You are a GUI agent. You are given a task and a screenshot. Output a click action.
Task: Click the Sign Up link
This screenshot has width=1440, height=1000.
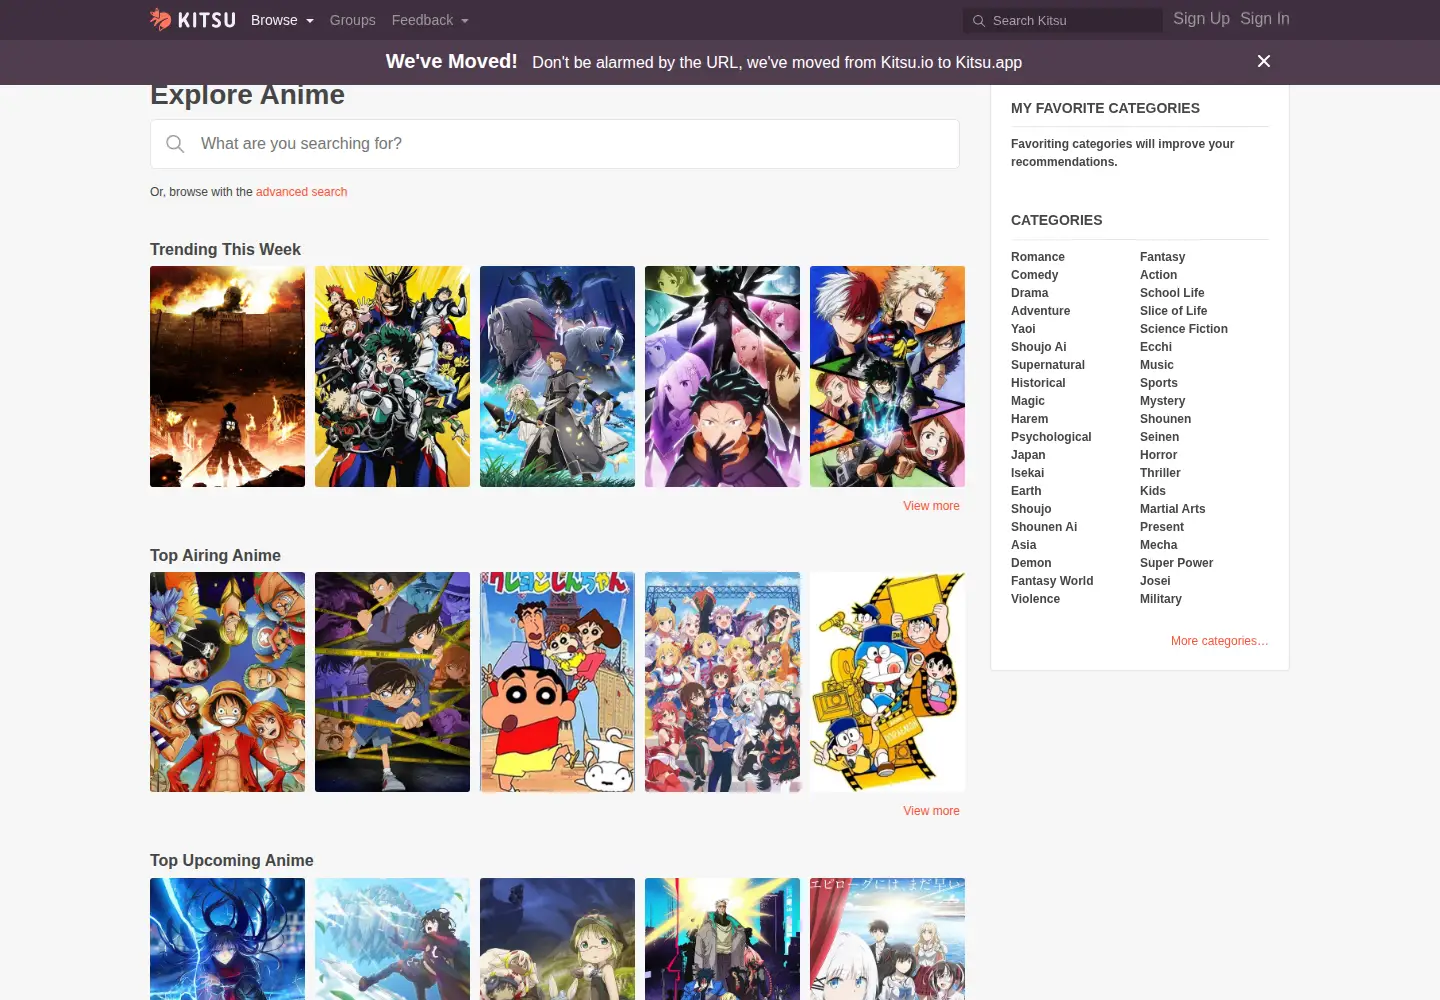click(1201, 18)
